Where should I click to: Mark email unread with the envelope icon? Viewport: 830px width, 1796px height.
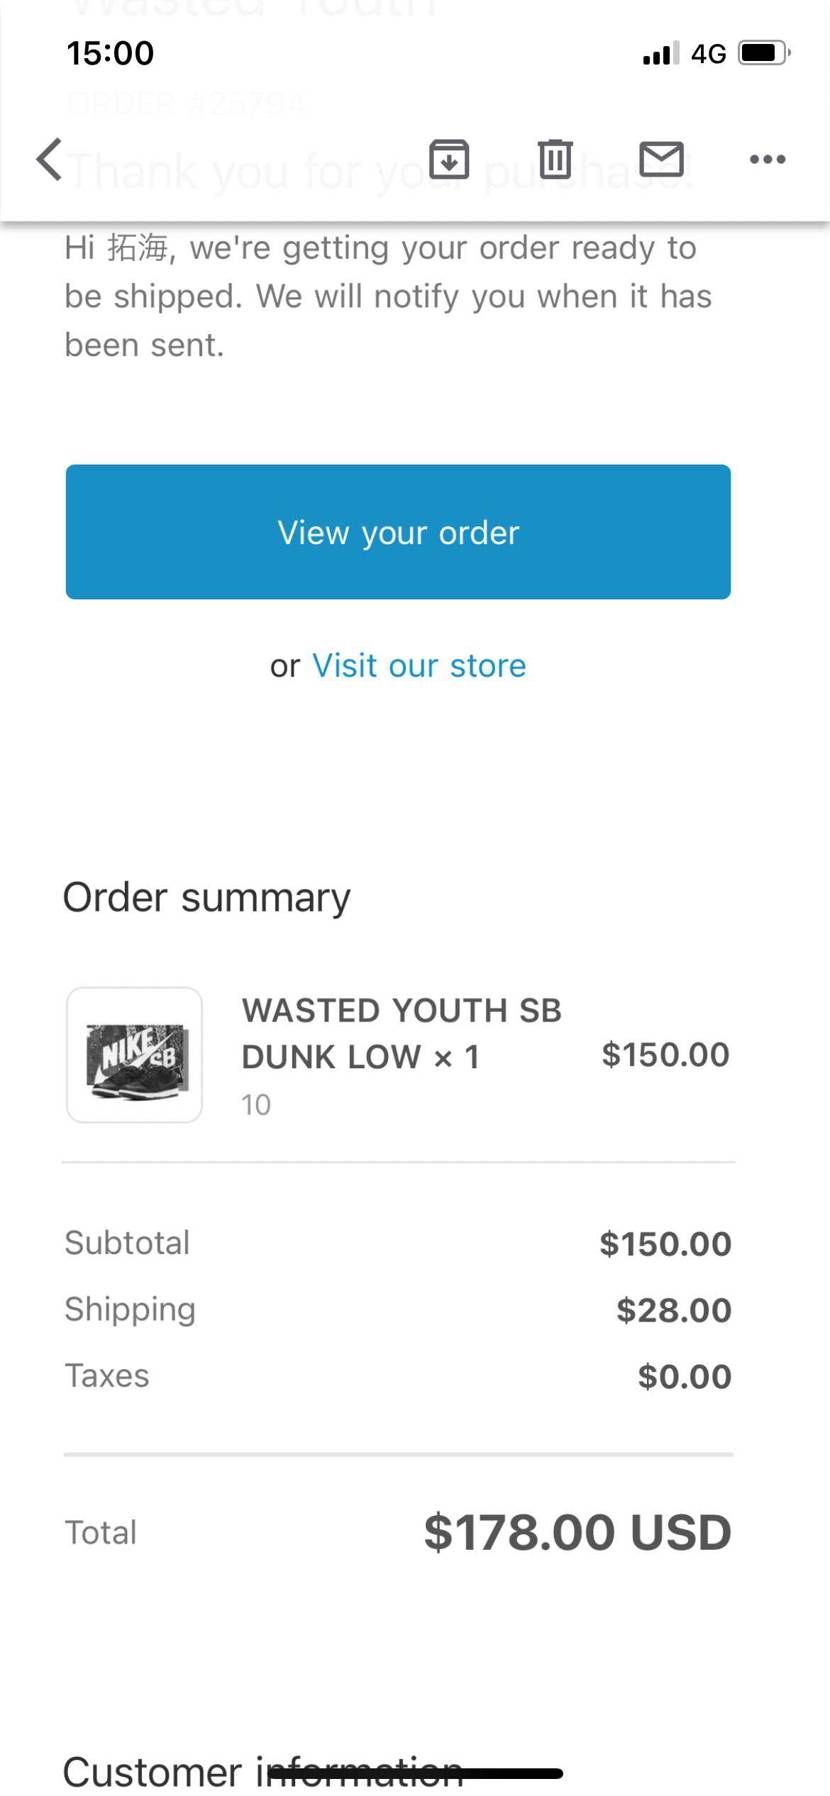tap(661, 159)
